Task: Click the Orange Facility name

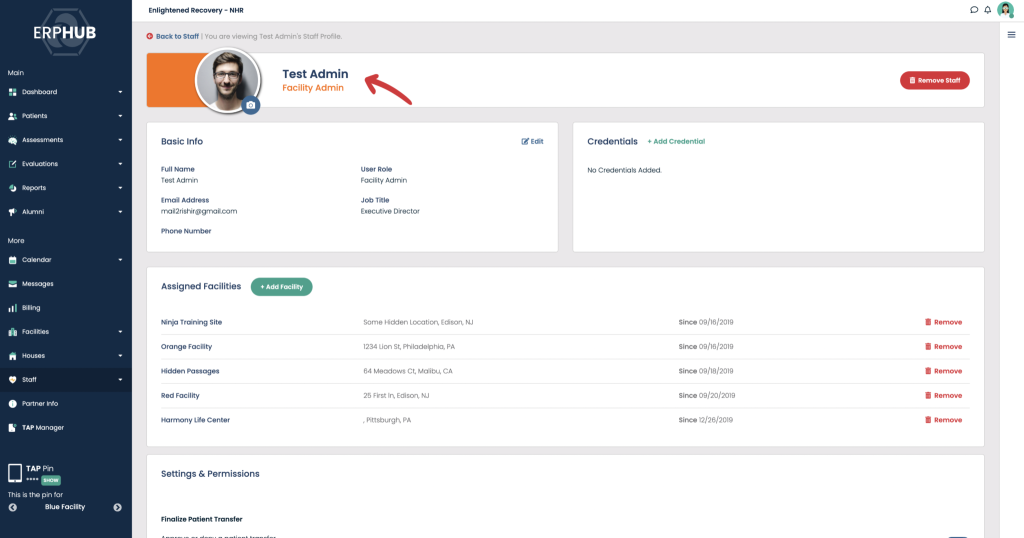Action: pos(186,347)
